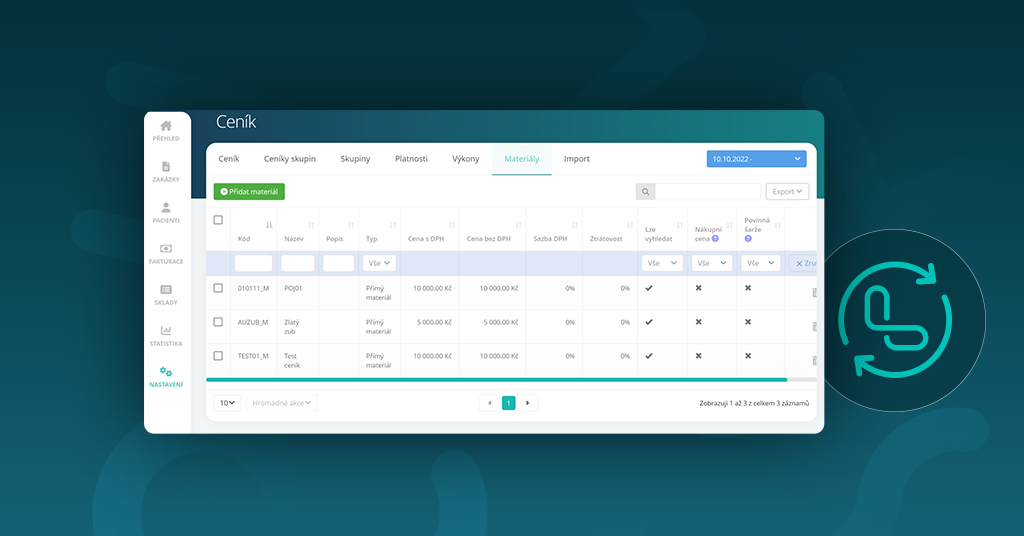The width and height of the screenshot is (1024, 536).
Task: Click the records count summary text
Action: [x=754, y=403]
